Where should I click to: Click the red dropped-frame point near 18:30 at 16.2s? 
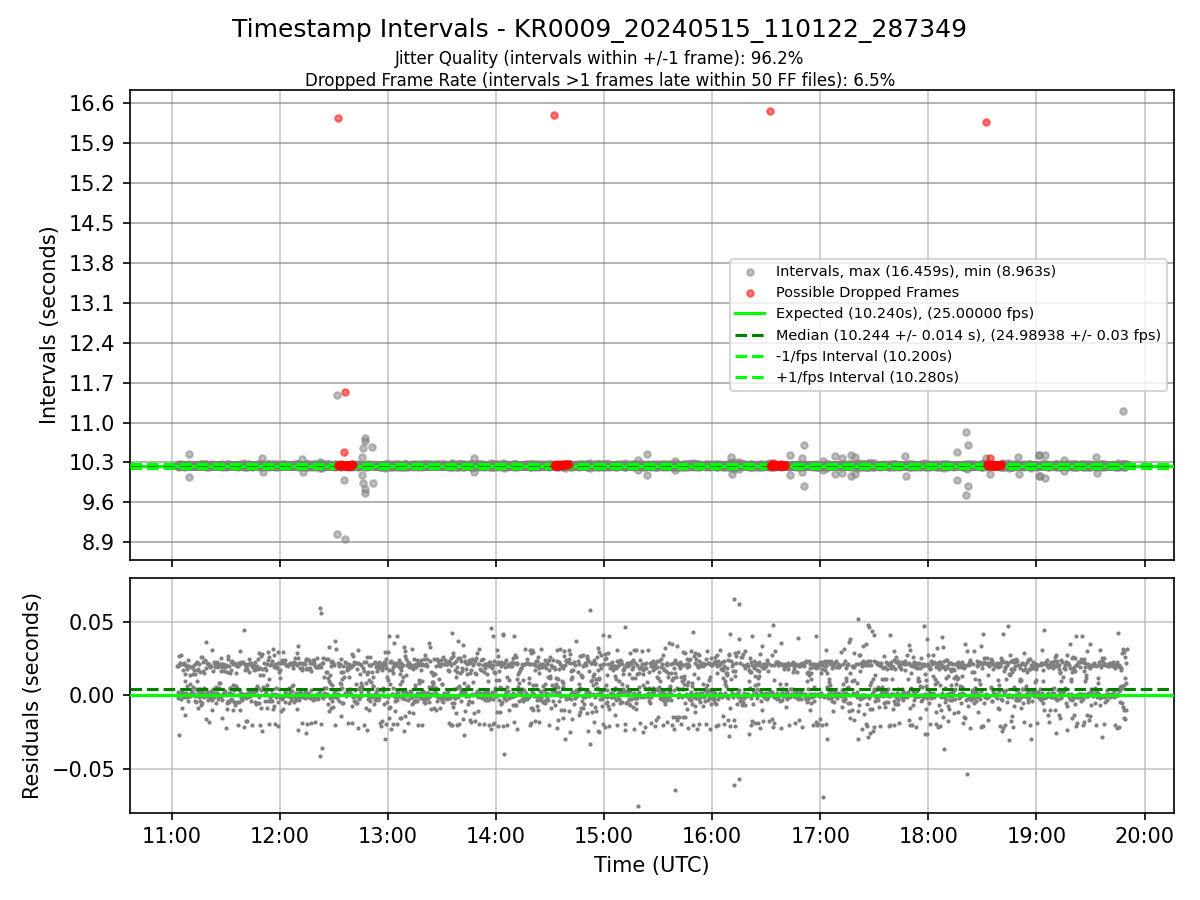point(986,122)
